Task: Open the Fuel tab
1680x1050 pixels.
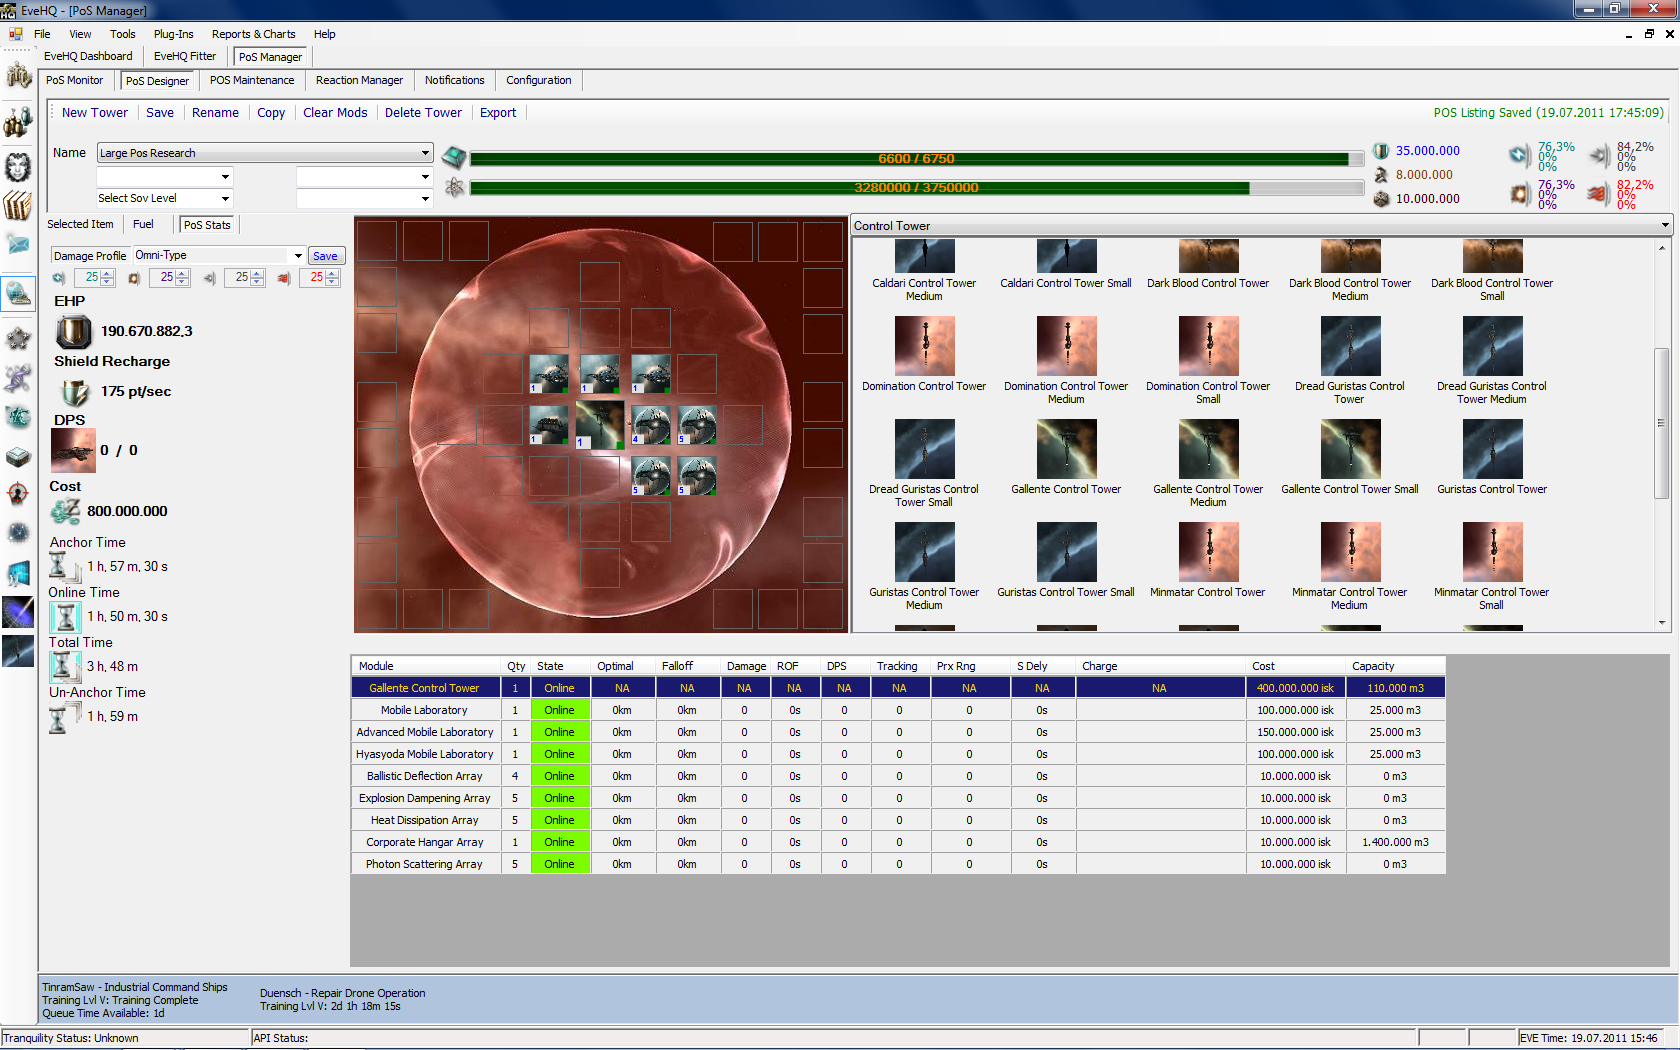Action: [x=143, y=225]
